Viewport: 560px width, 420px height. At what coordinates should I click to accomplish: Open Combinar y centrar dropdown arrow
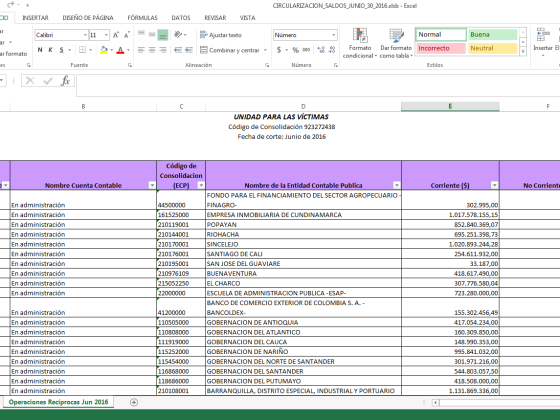coord(265,50)
